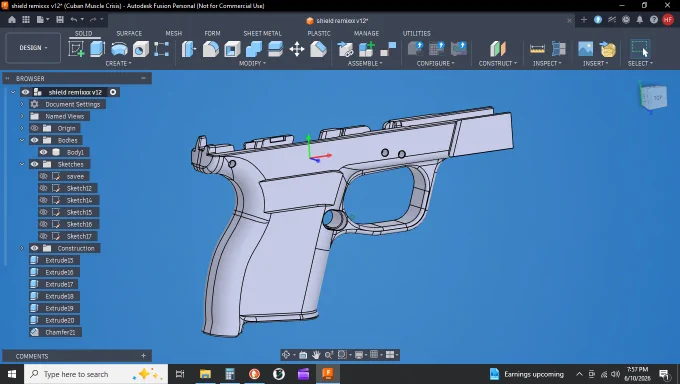680x384 pixels.
Task: Go to the Home icon
Action: click(12, 20)
